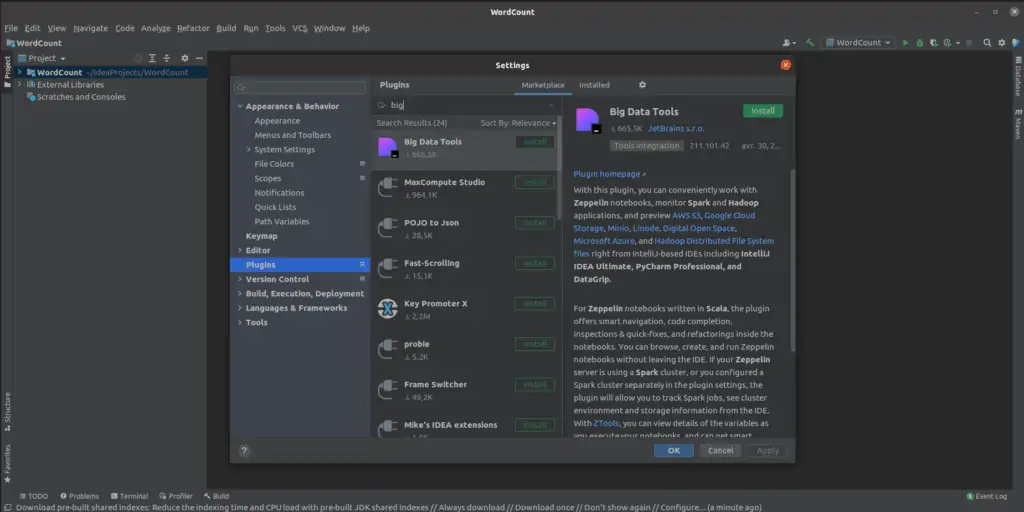
Task: Expand Appearance & Behavior settings group
Action: 240,106
